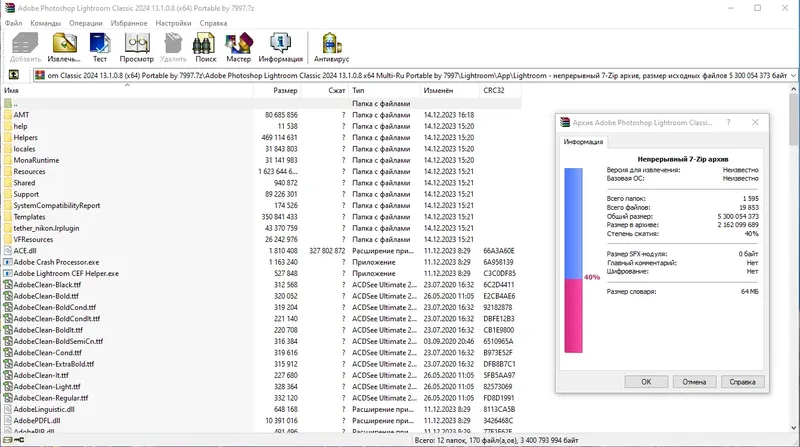
Task: Click OK in the archive info dialog
Action: pyautogui.click(x=646, y=382)
